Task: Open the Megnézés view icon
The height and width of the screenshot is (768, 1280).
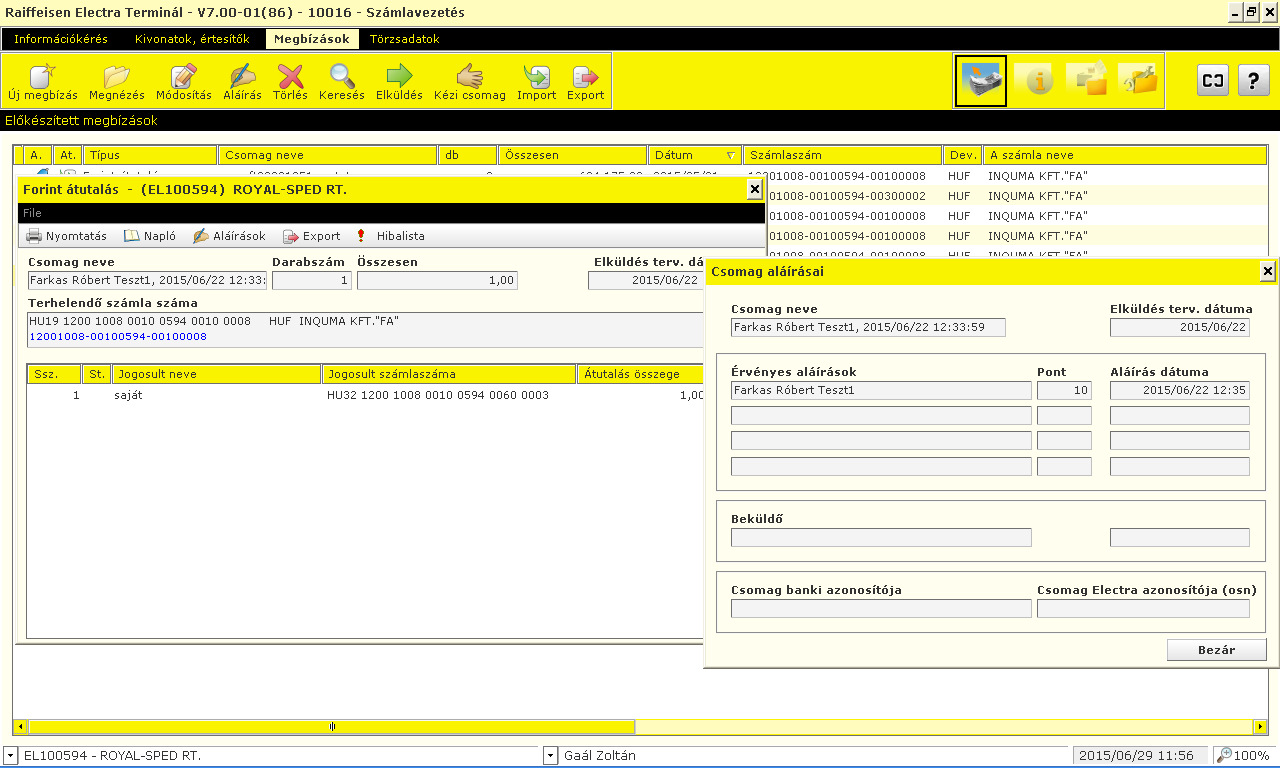Action: [116, 82]
